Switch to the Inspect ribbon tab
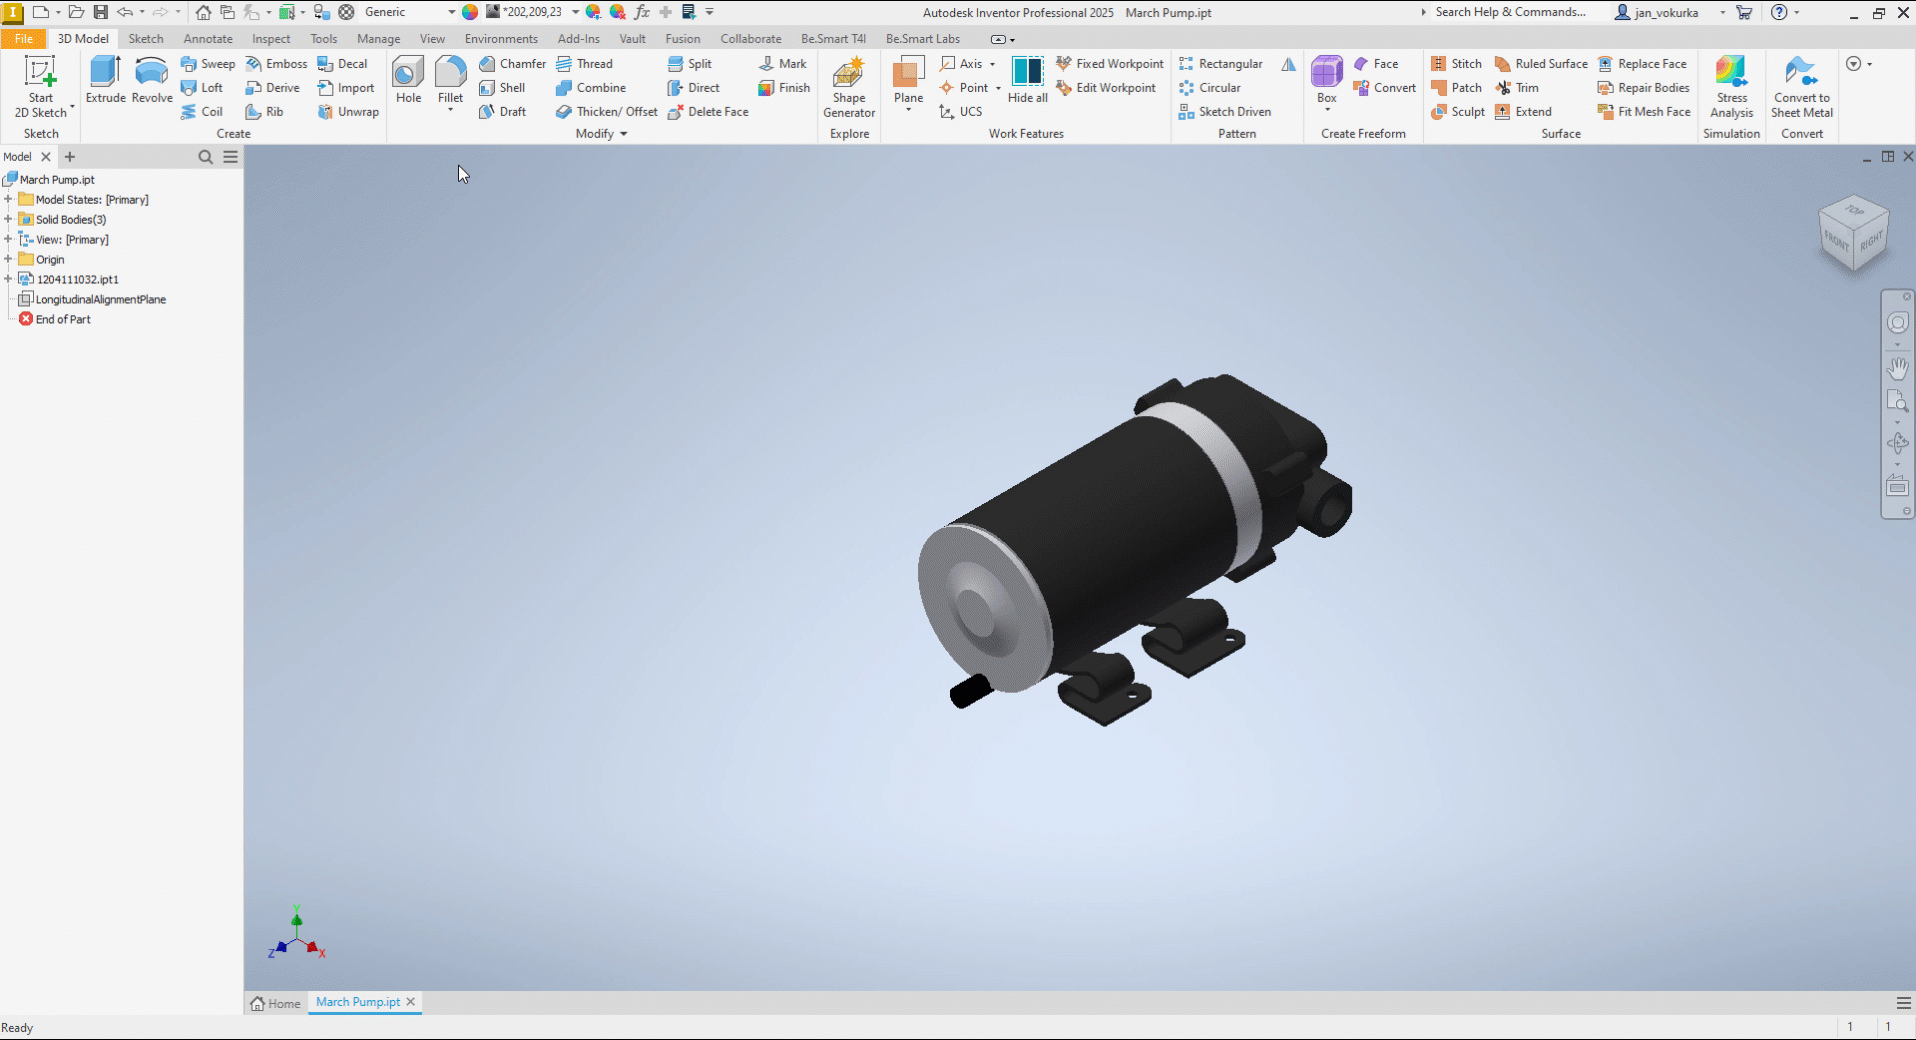This screenshot has width=1916, height=1040. (271, 39)
